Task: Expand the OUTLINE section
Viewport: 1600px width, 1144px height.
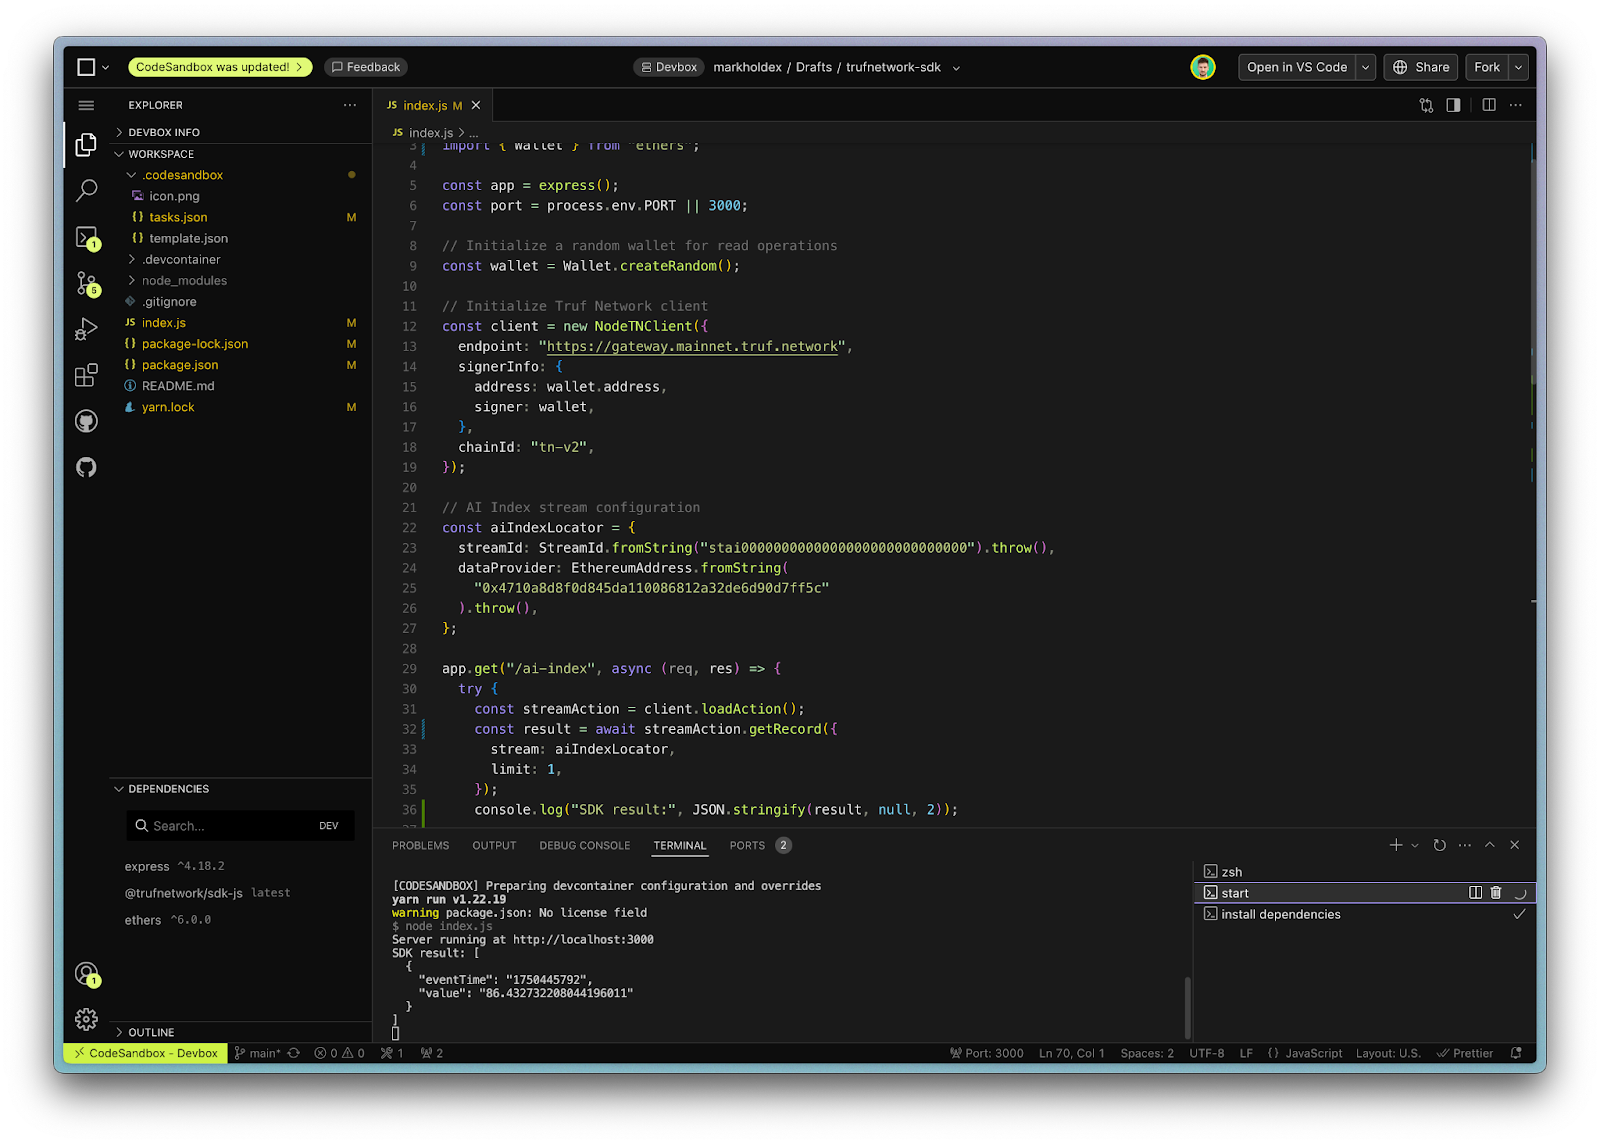Action: [150, 1032]
